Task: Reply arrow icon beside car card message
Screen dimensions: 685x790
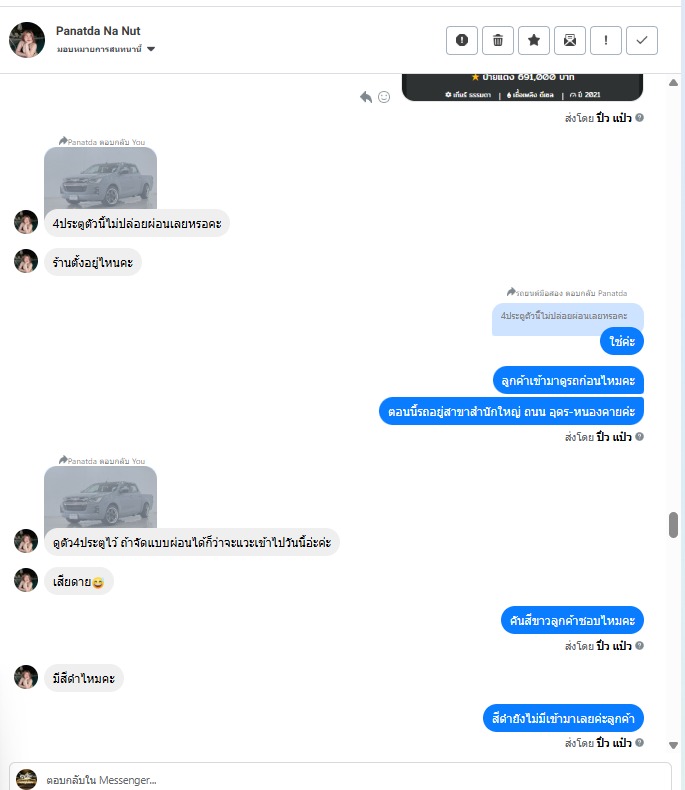Action: pyautogui.click(x=366, y=97)
